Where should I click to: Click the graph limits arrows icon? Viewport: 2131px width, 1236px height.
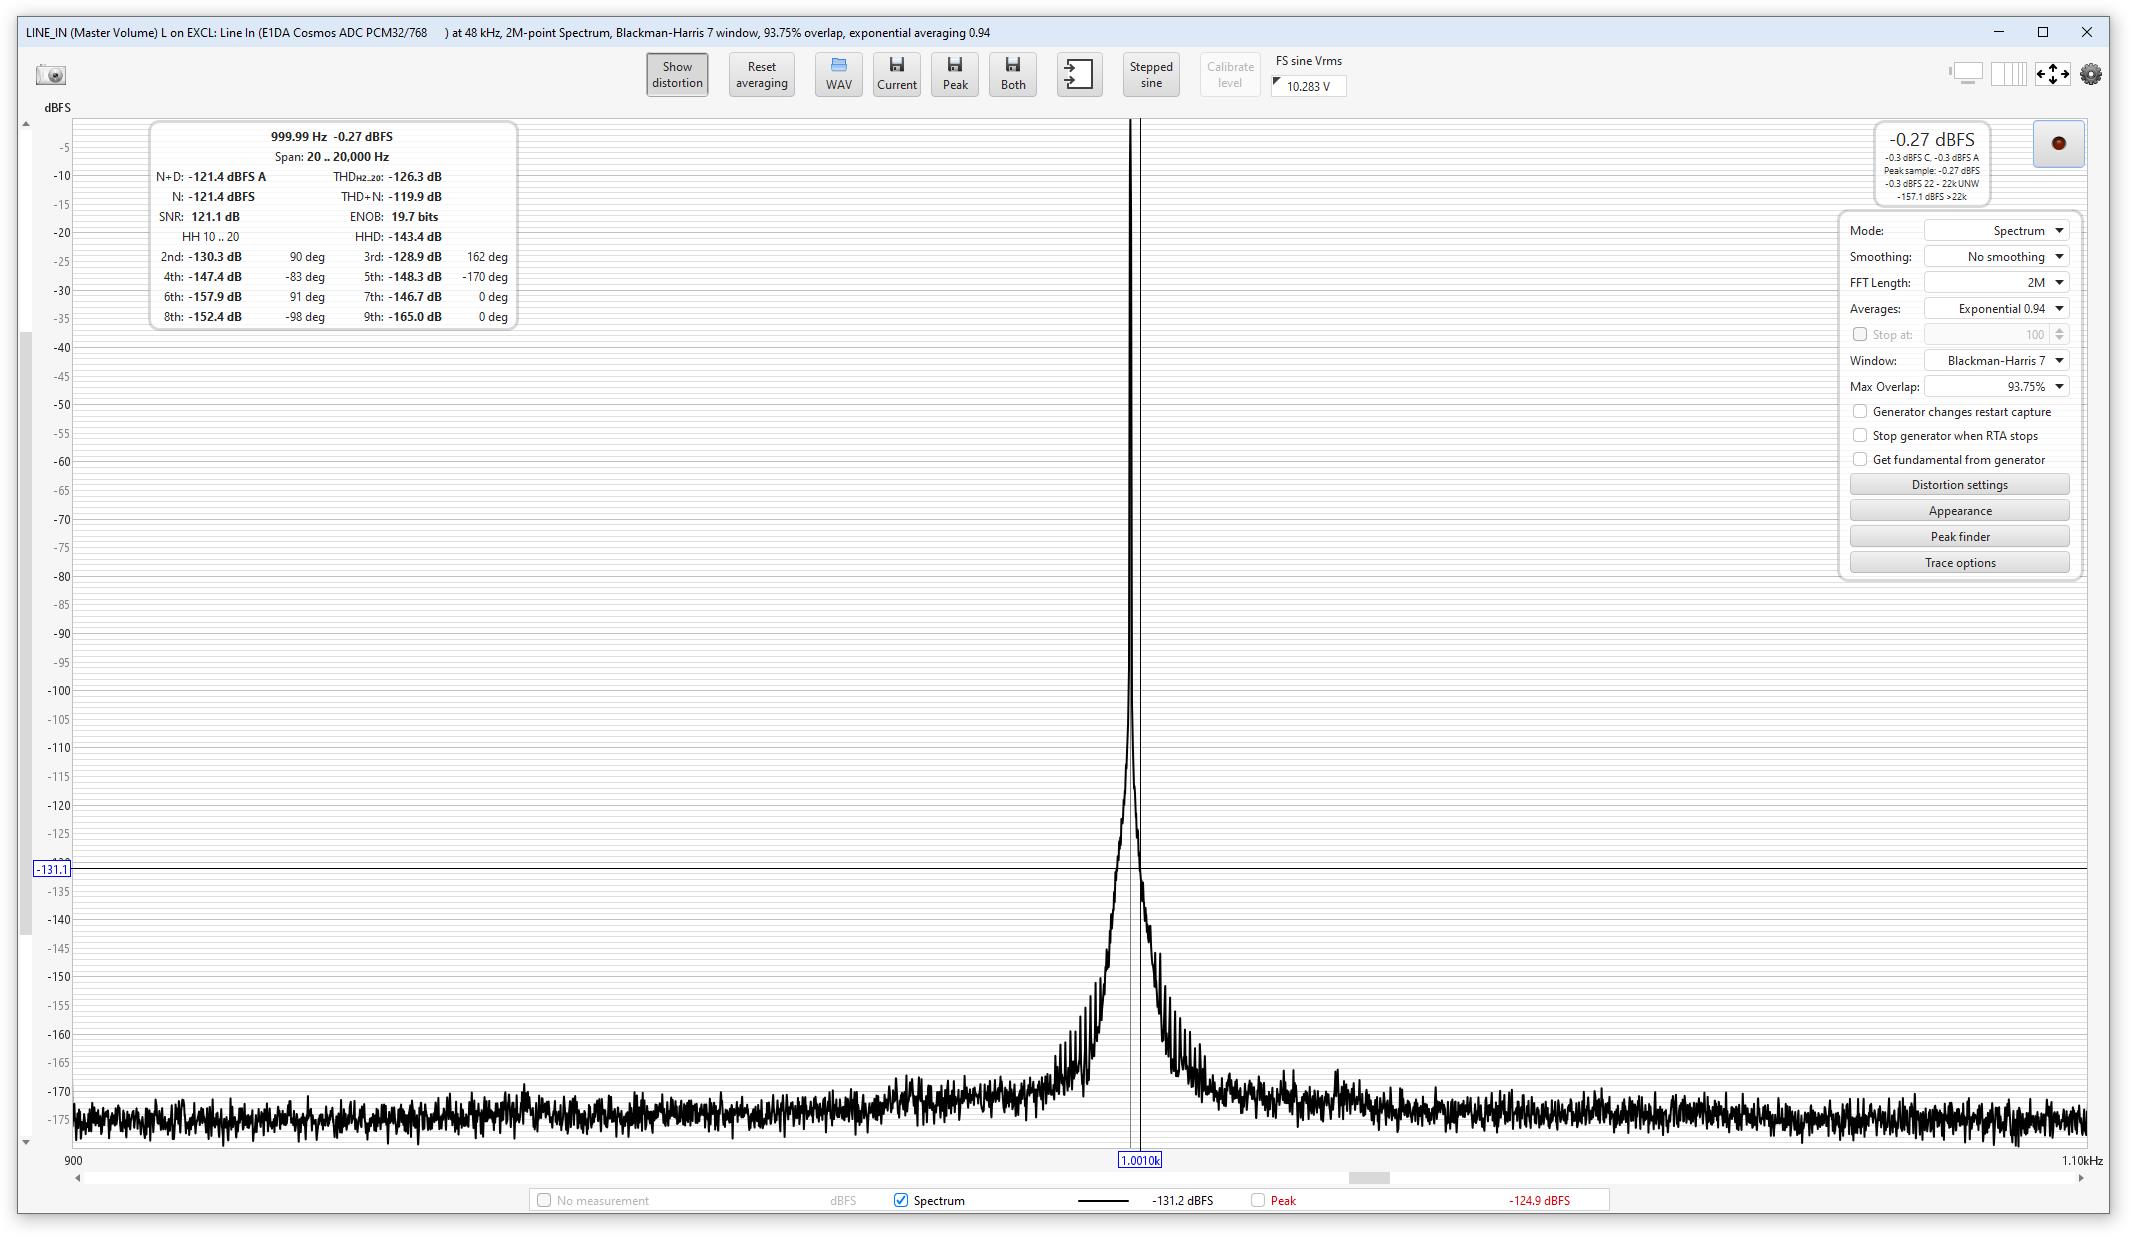(2052, 74)
